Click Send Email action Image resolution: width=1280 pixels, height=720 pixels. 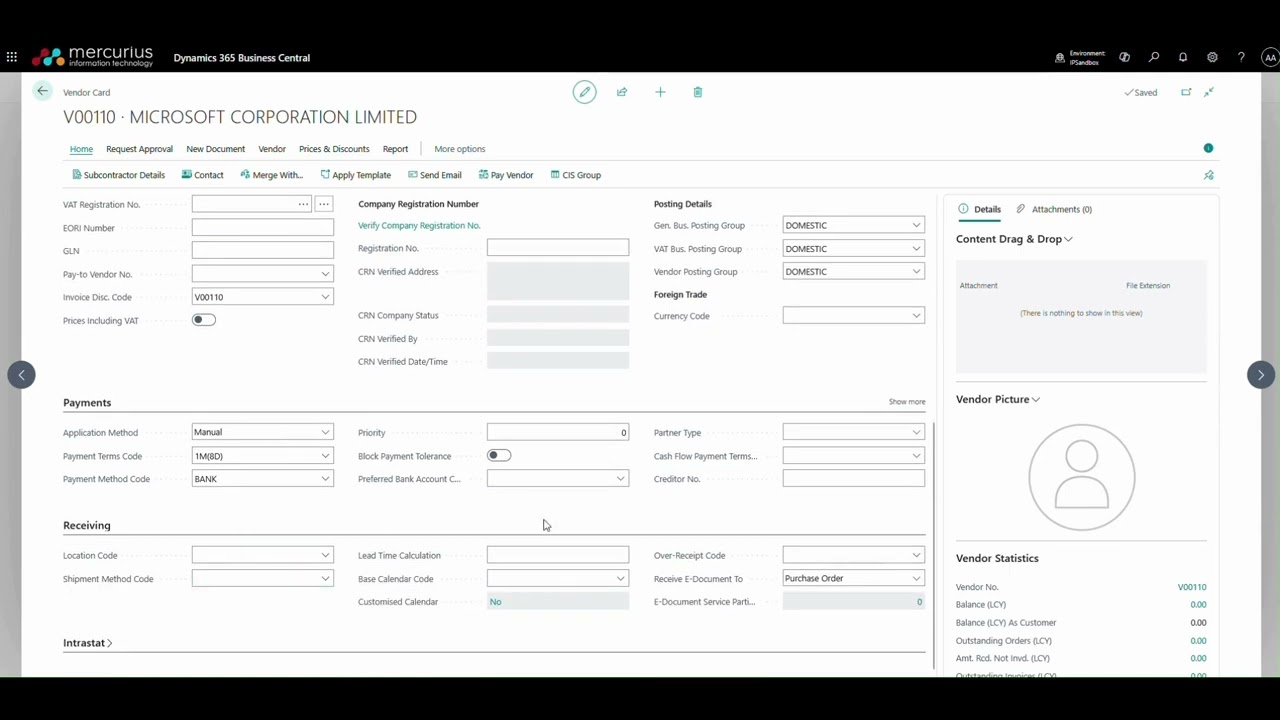[434, 175]
